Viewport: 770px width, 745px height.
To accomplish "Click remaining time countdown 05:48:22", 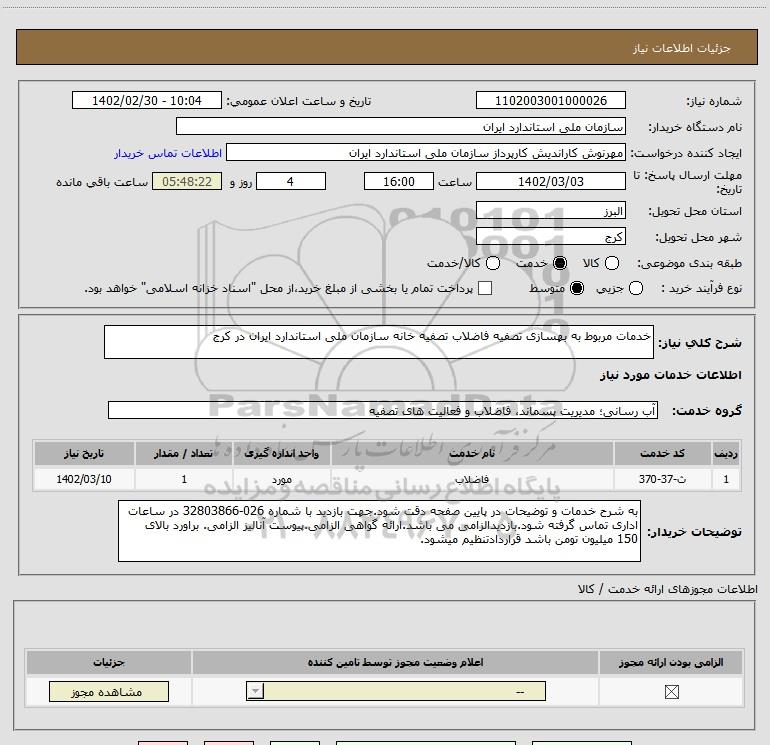I will [x=187, y=182].
